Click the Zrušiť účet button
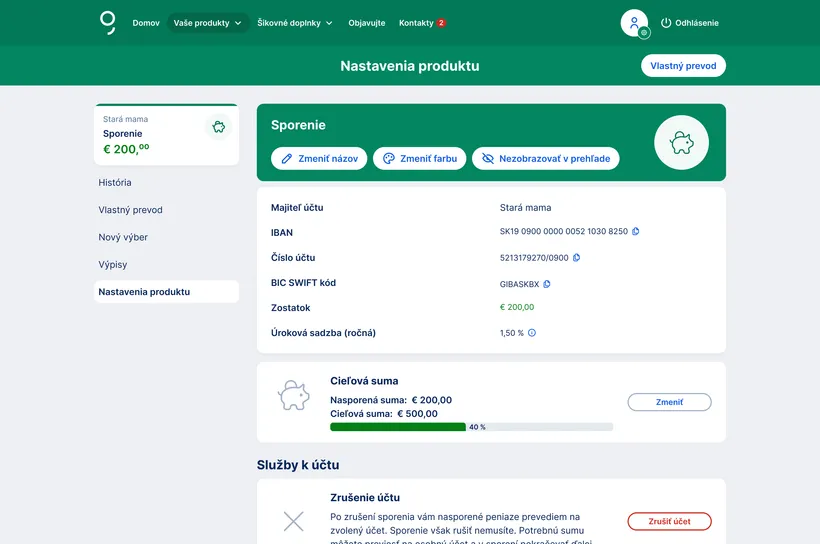This screenshot has height=544, width=820. pos(669,521)
